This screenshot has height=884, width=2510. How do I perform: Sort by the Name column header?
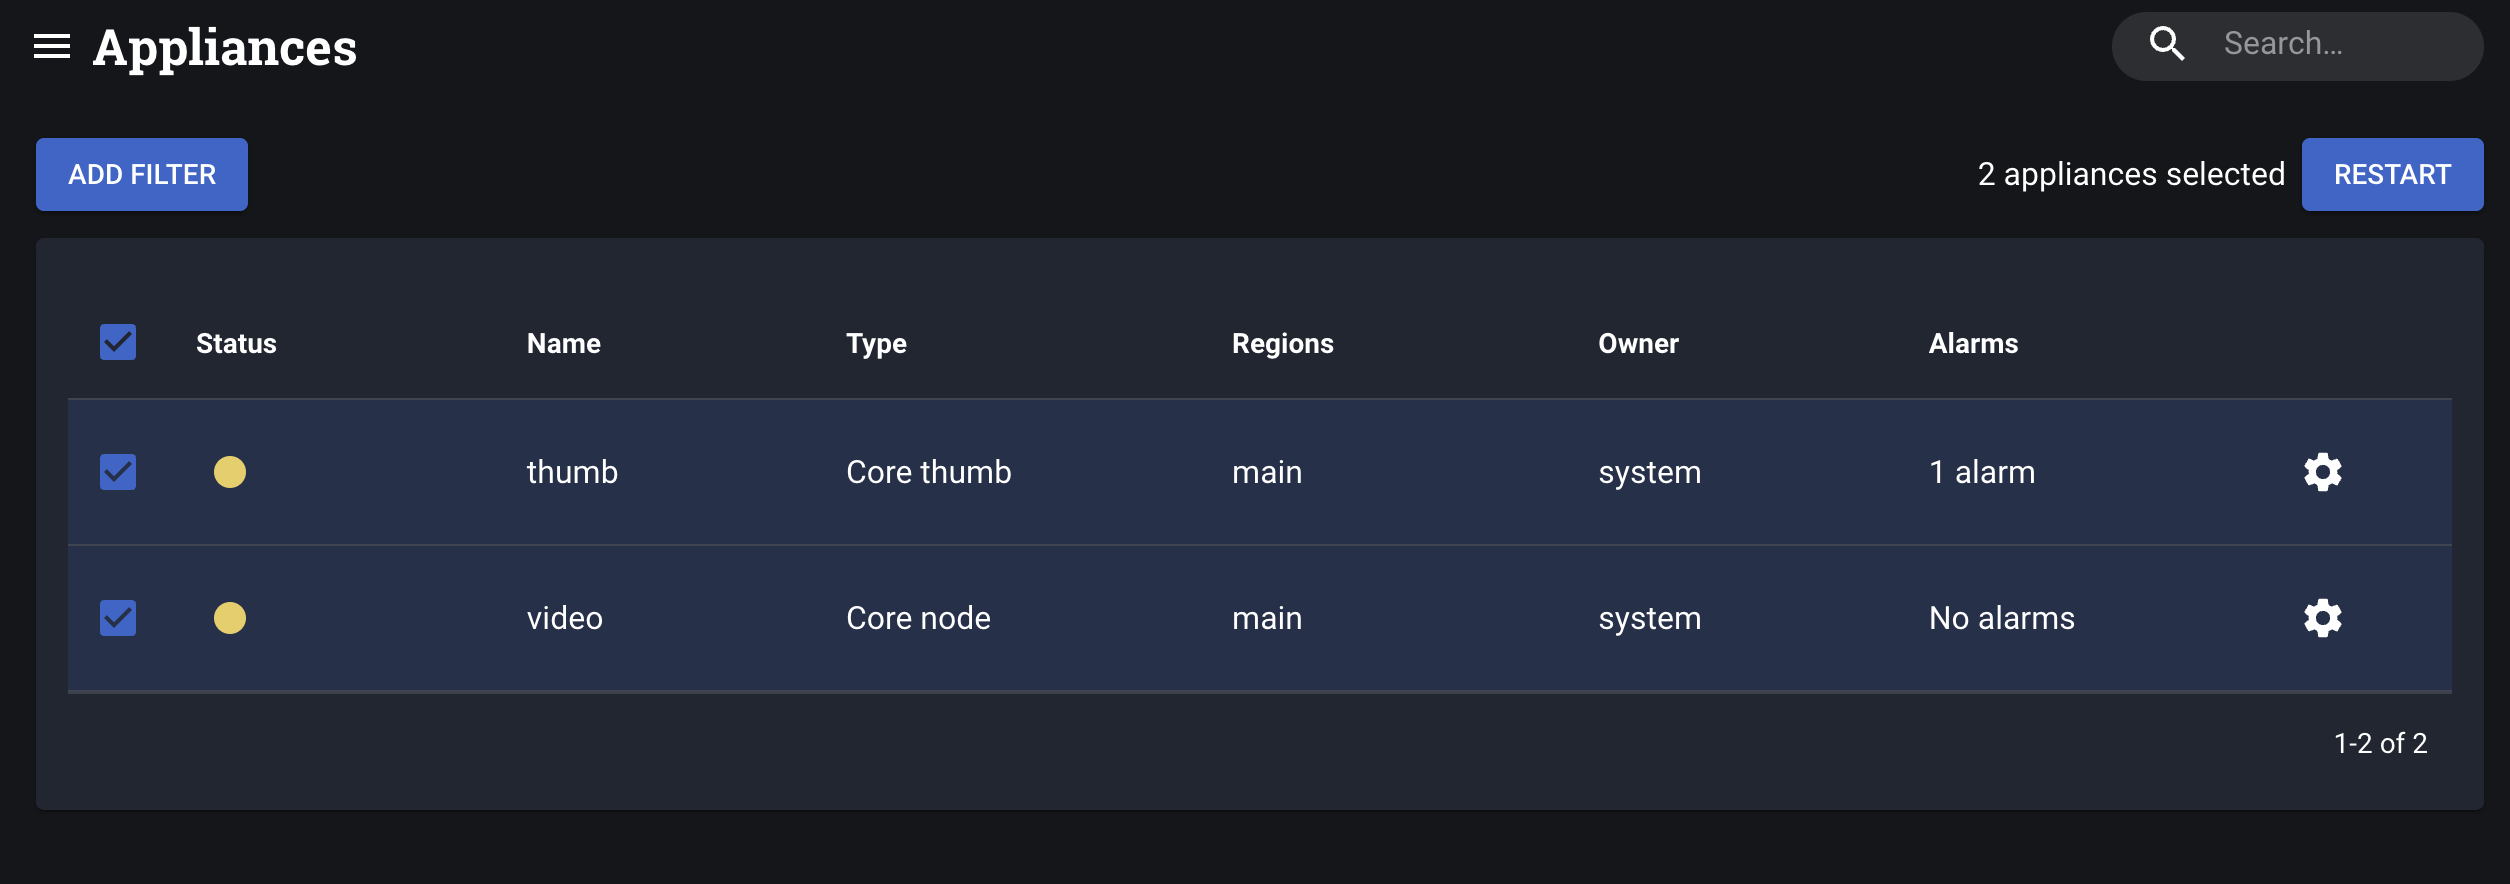click(564, 343)
